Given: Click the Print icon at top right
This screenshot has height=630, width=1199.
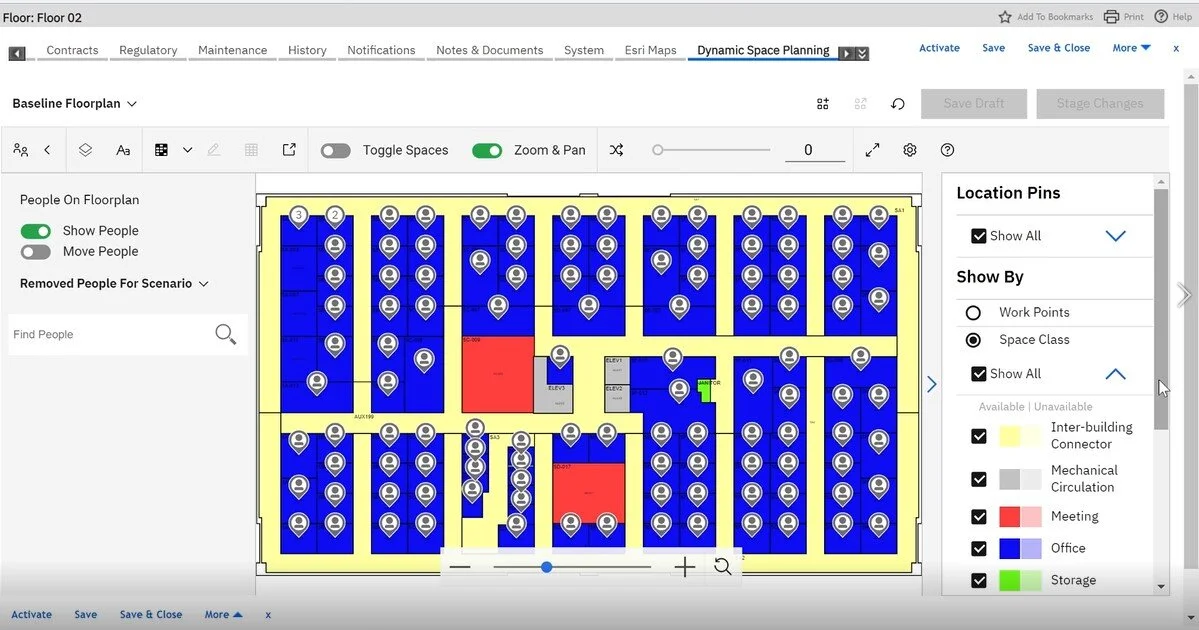Looking at the screenshot, I should 1112,16.
